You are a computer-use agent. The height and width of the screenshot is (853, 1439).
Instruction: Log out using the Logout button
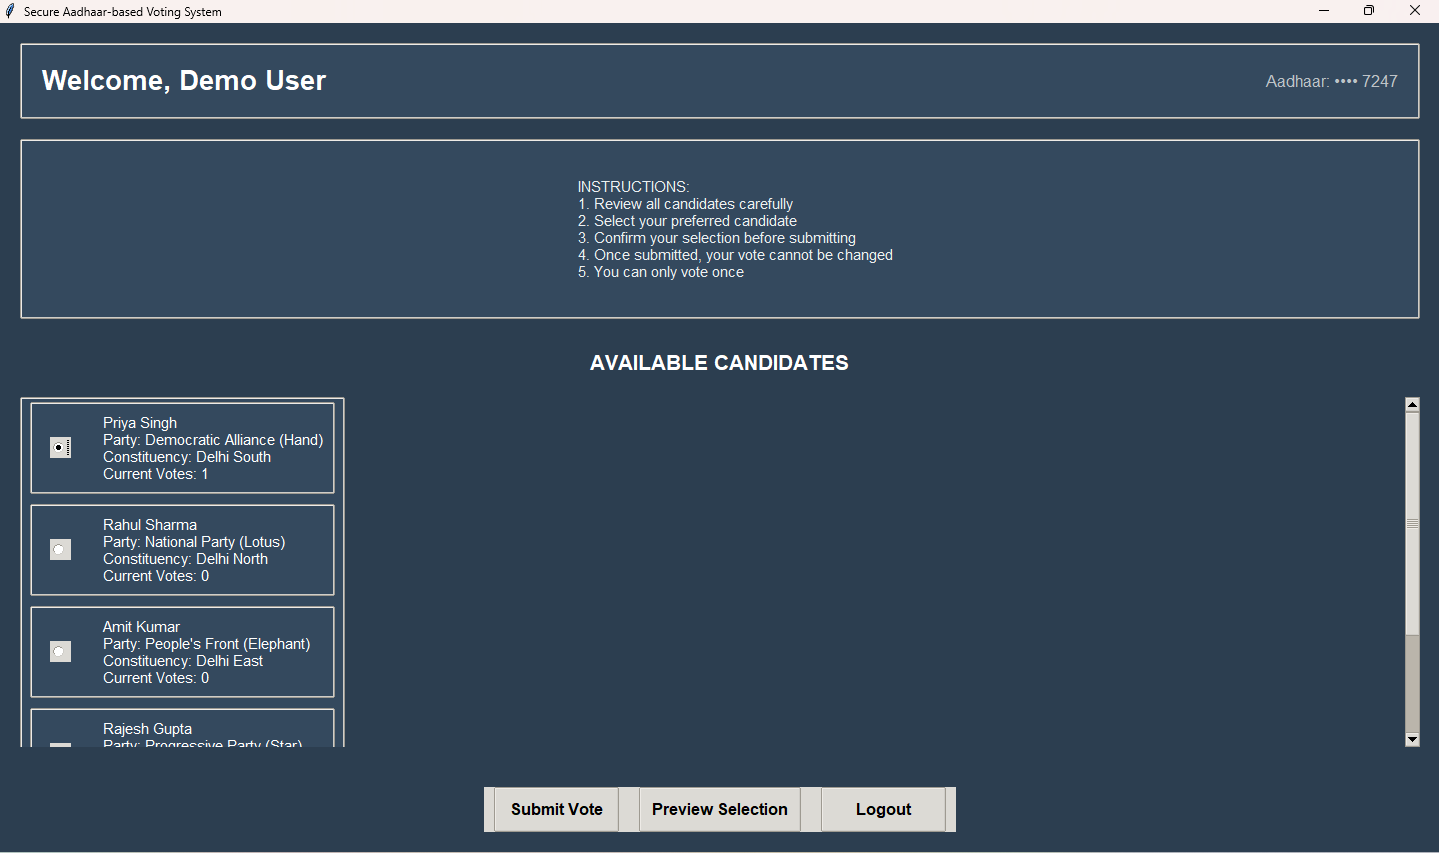(883, 809)
